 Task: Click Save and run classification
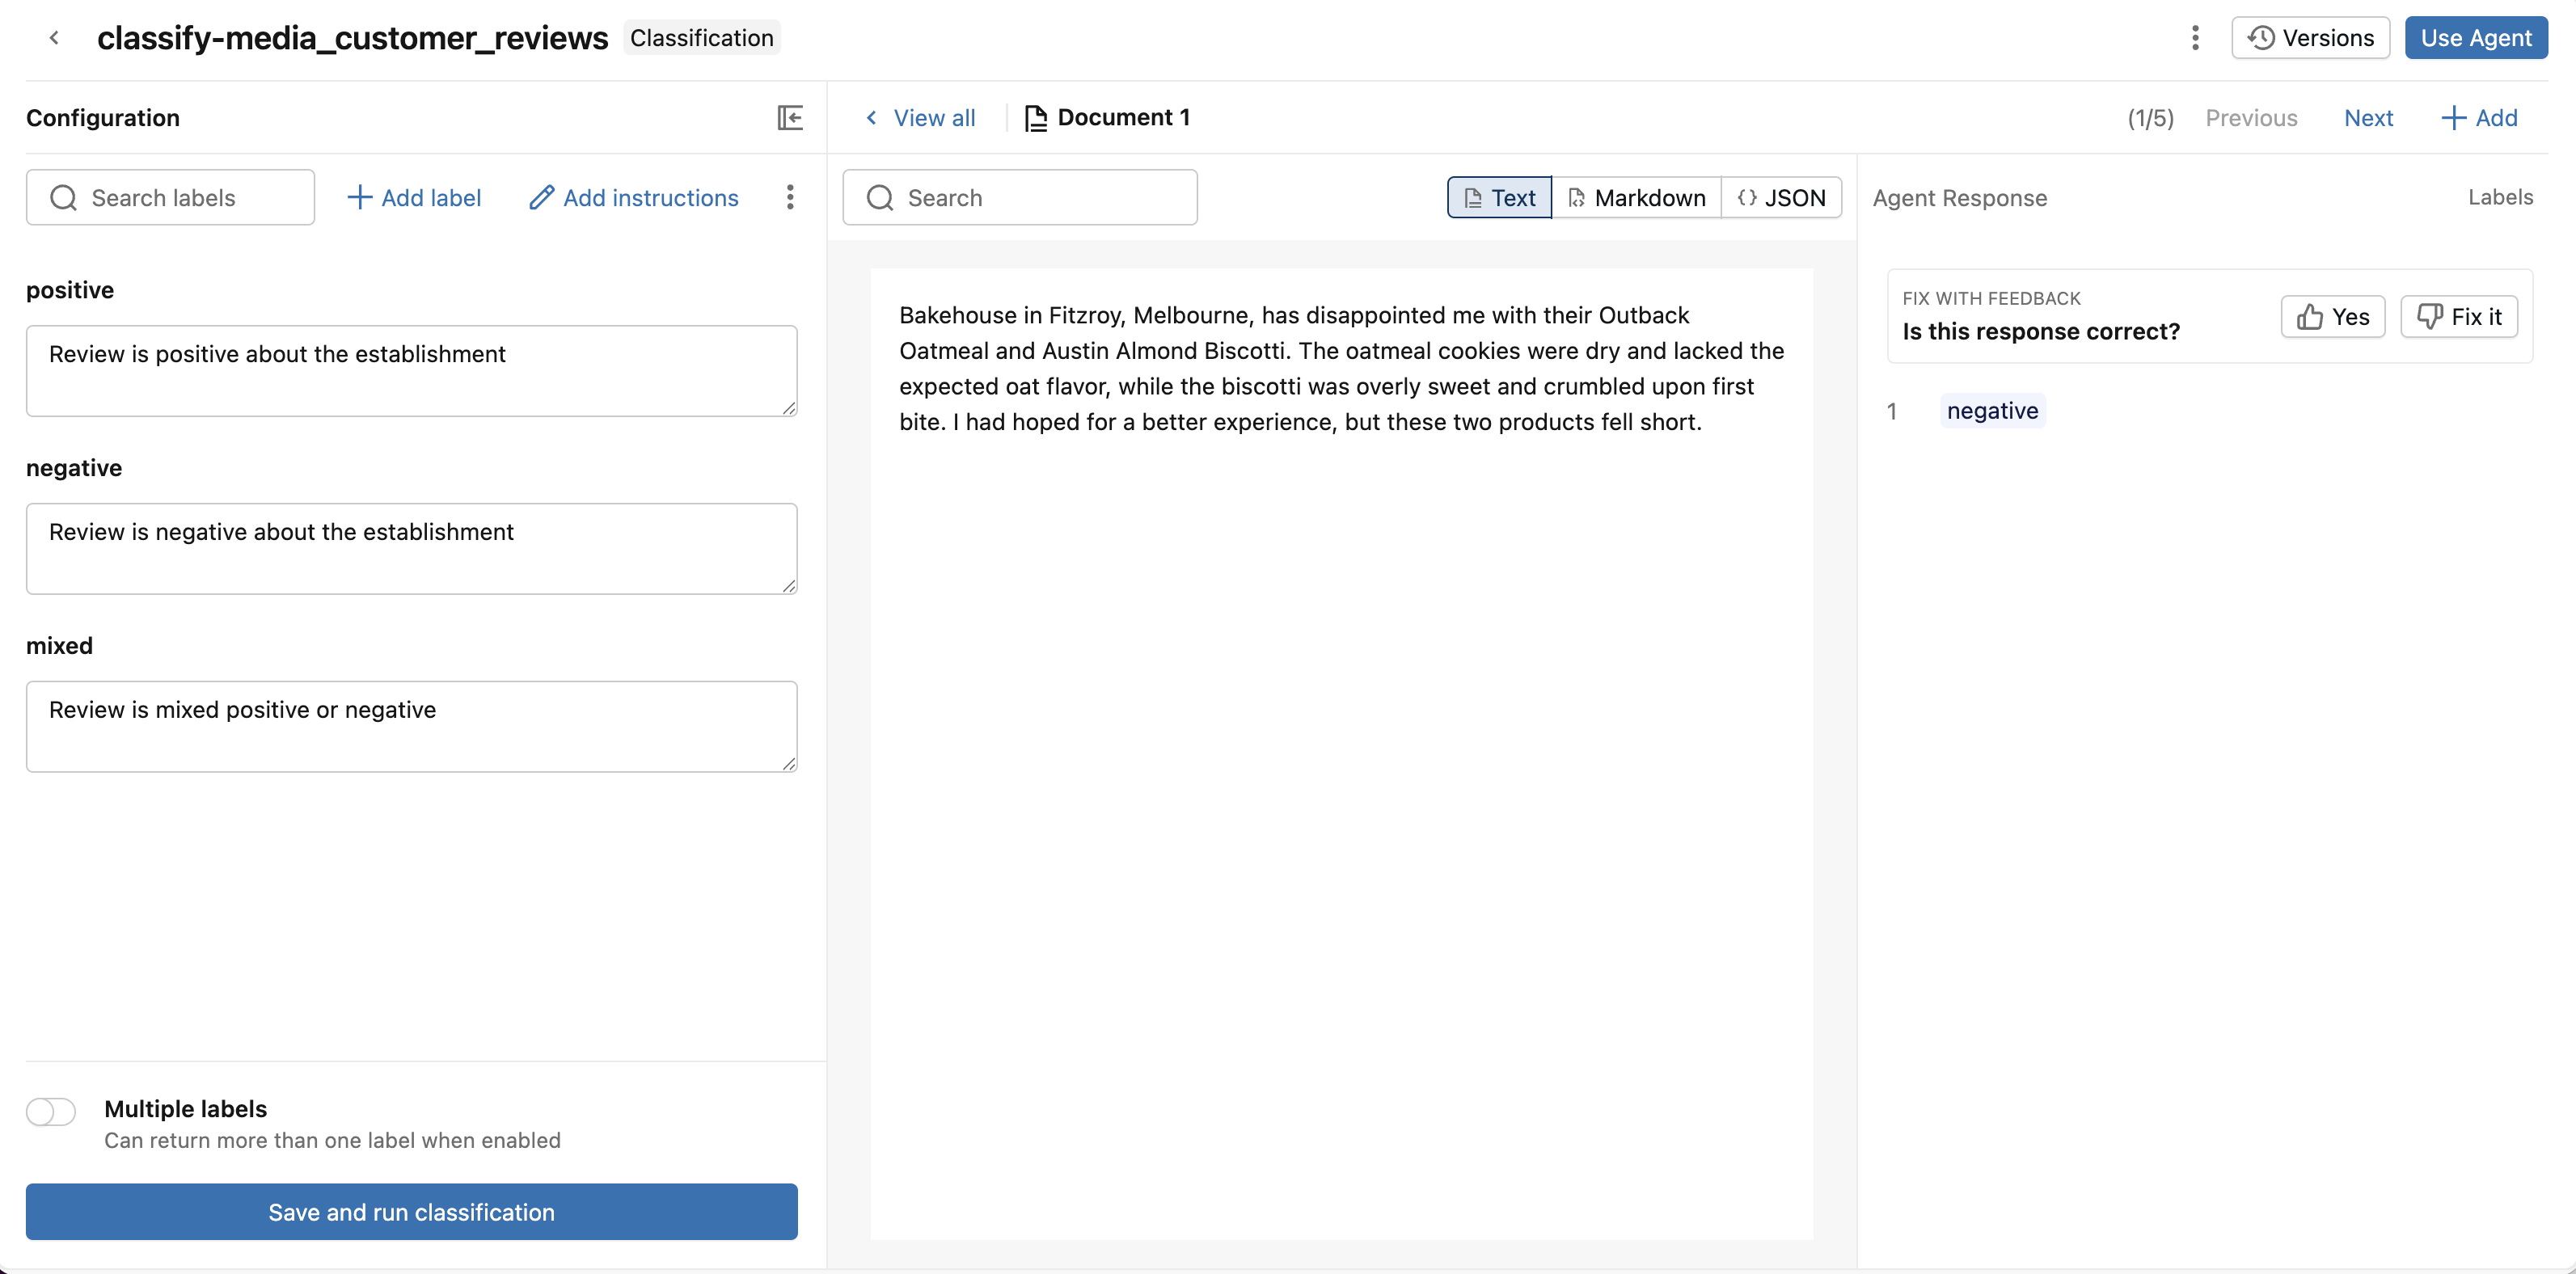(x=411, y=1211)
